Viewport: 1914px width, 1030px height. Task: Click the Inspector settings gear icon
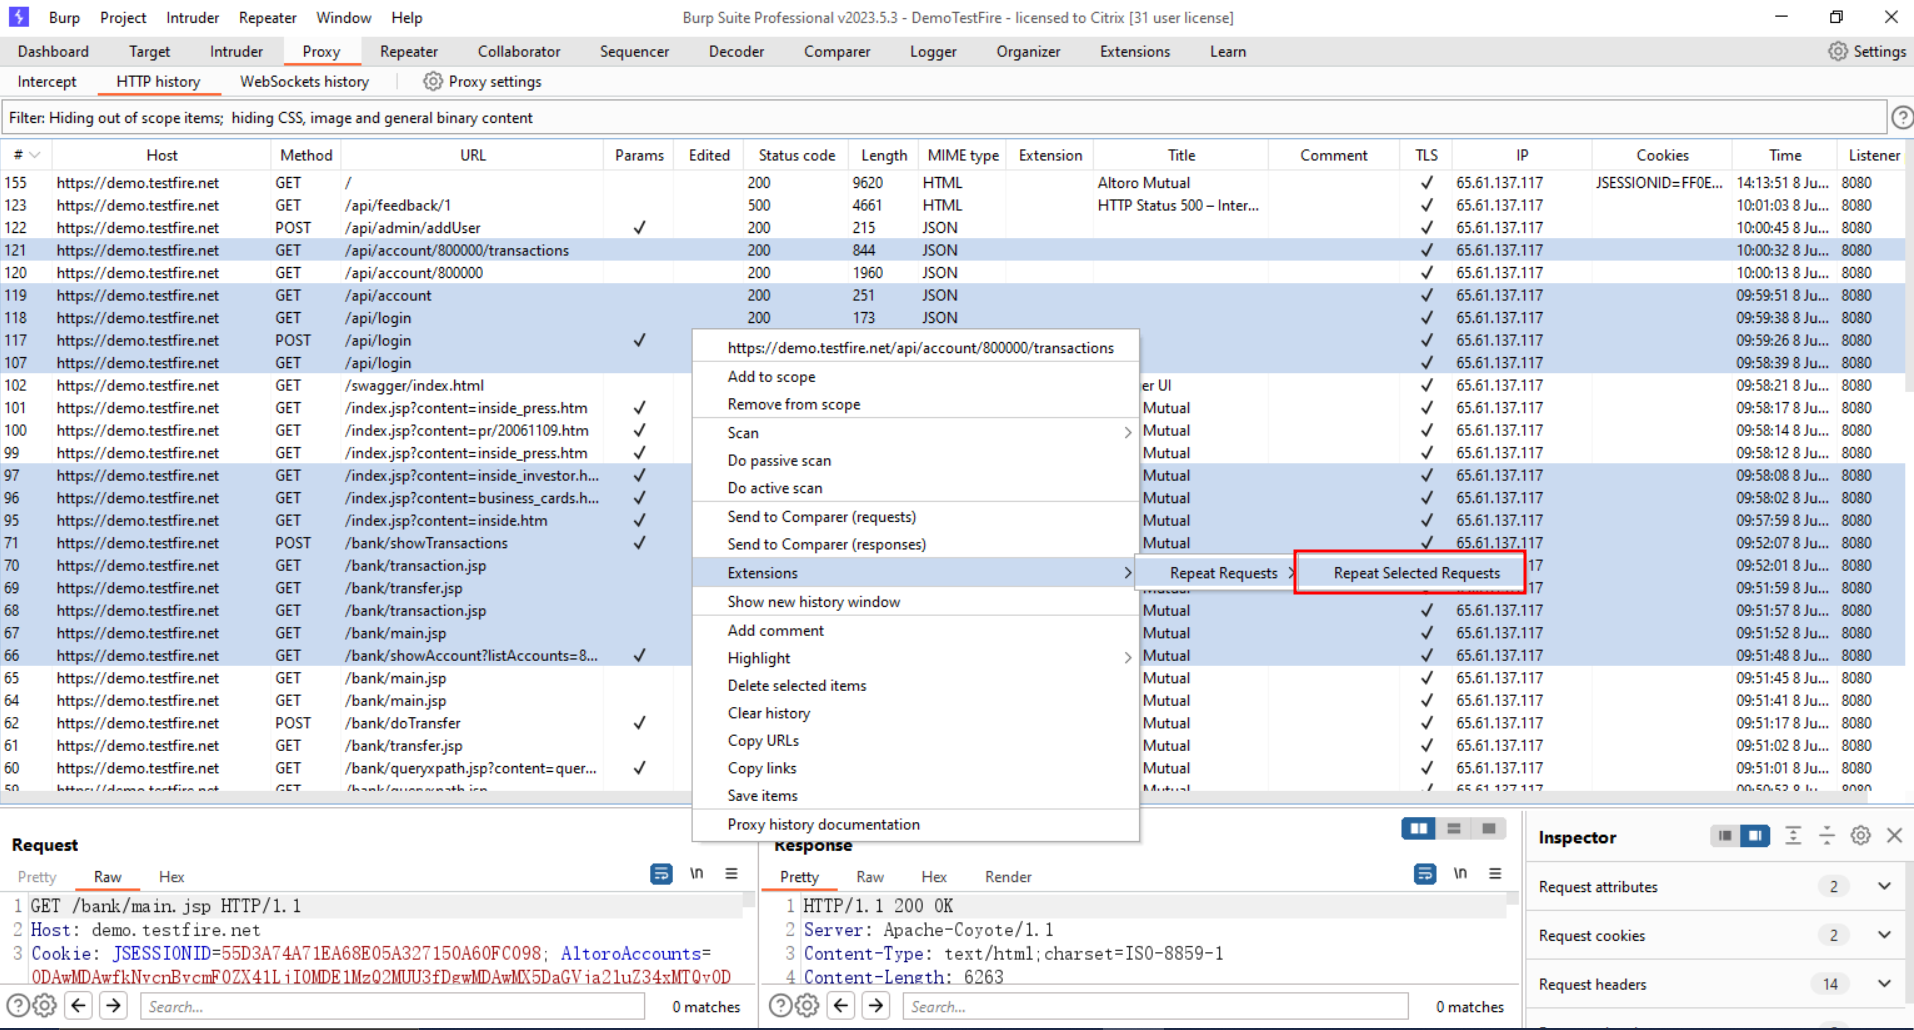point(1860,836)
